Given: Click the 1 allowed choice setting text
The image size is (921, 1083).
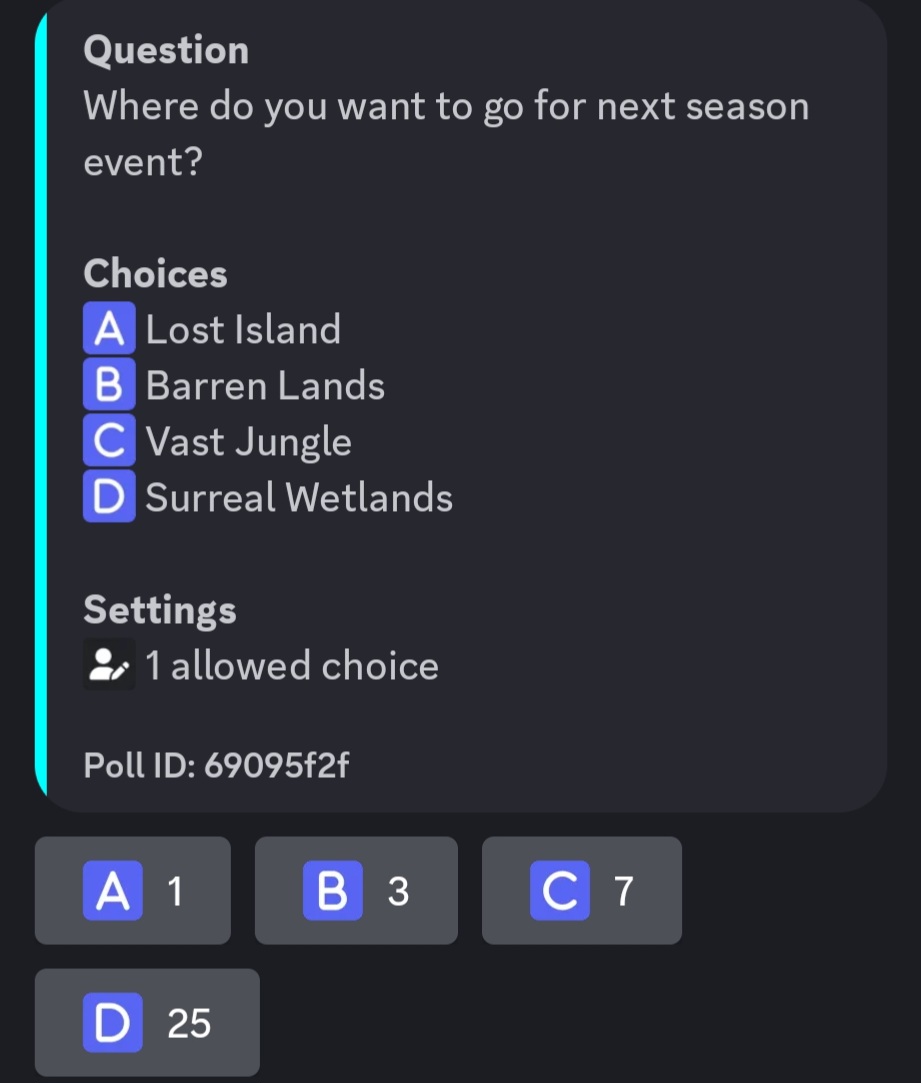Looking at the screenshot, I should [x=292, y=666].
